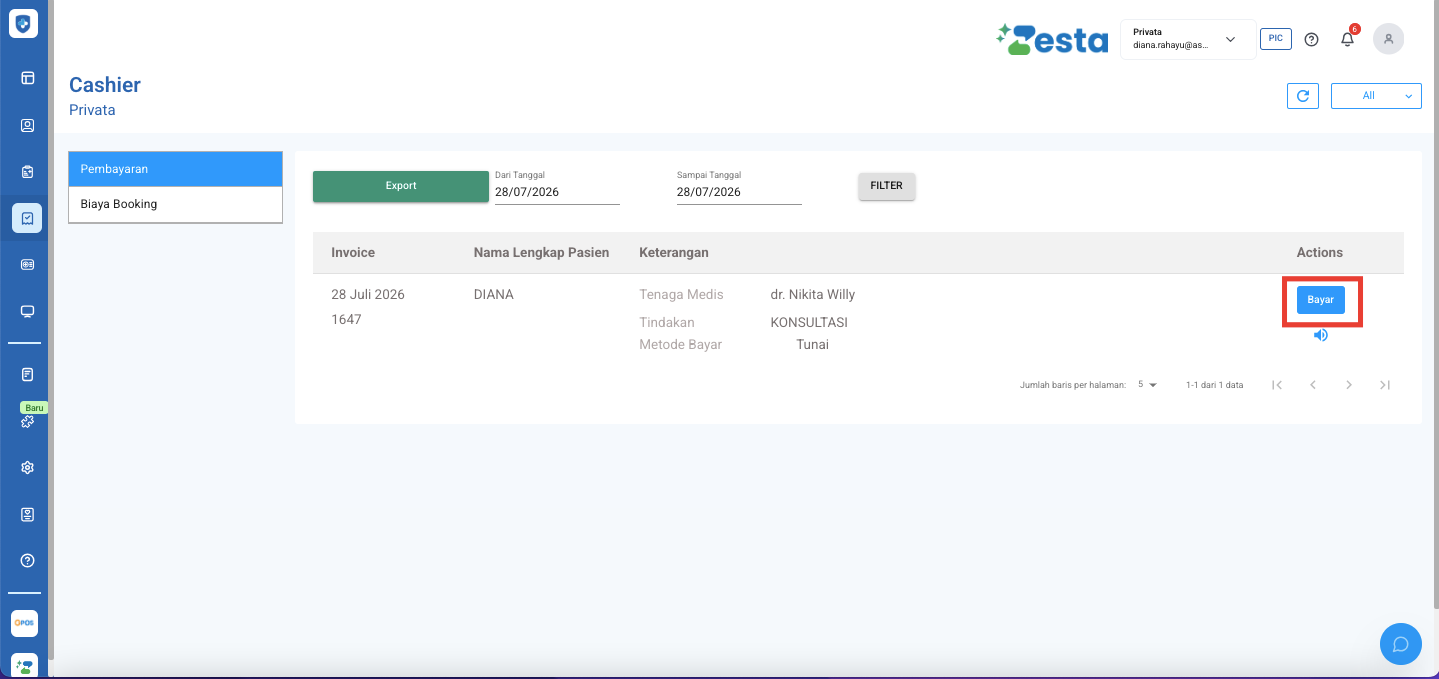Click the Sampai Tanggal date field
This screenshot has width=1439, height=679.
(x=739, y=192)
